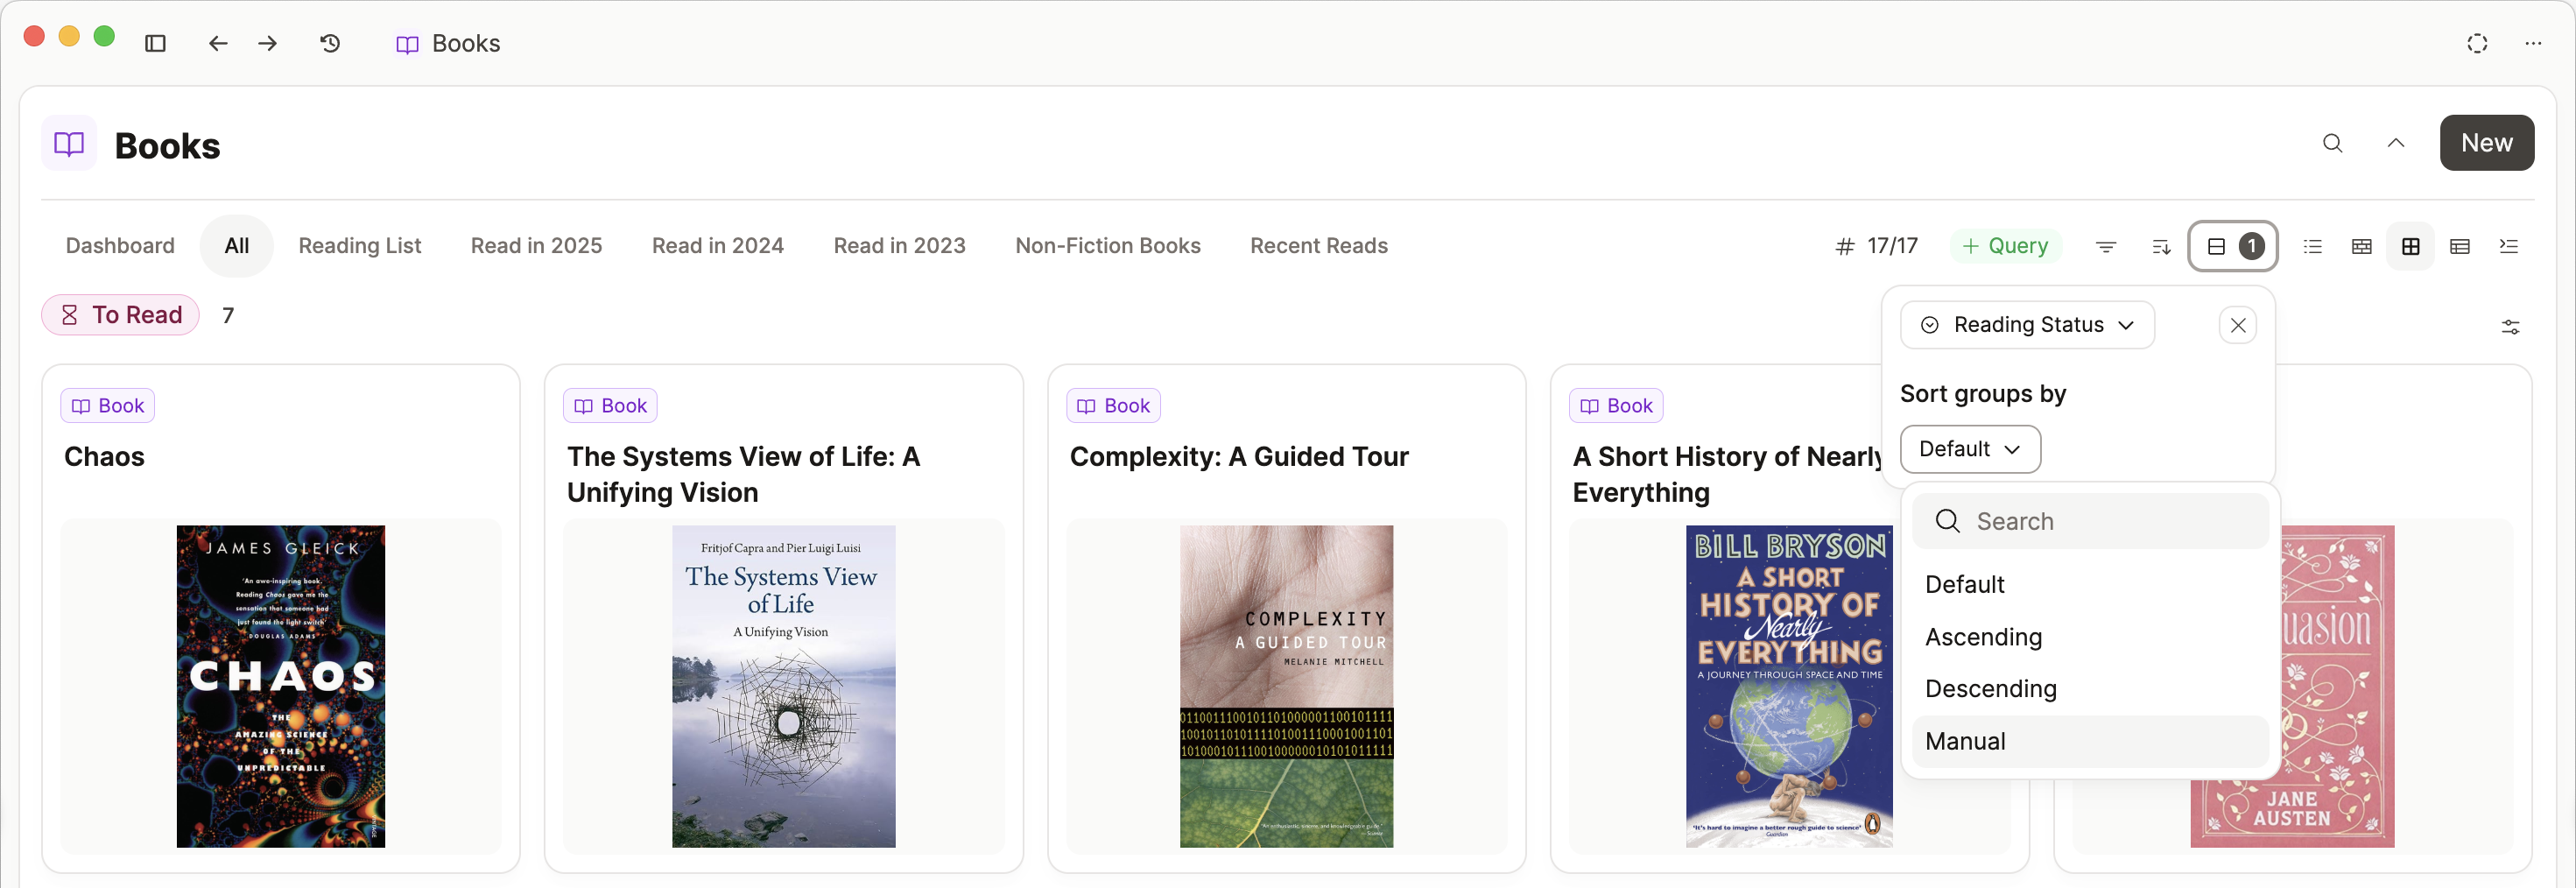Toggle the grouping button with badge 1

[2232, 246]
